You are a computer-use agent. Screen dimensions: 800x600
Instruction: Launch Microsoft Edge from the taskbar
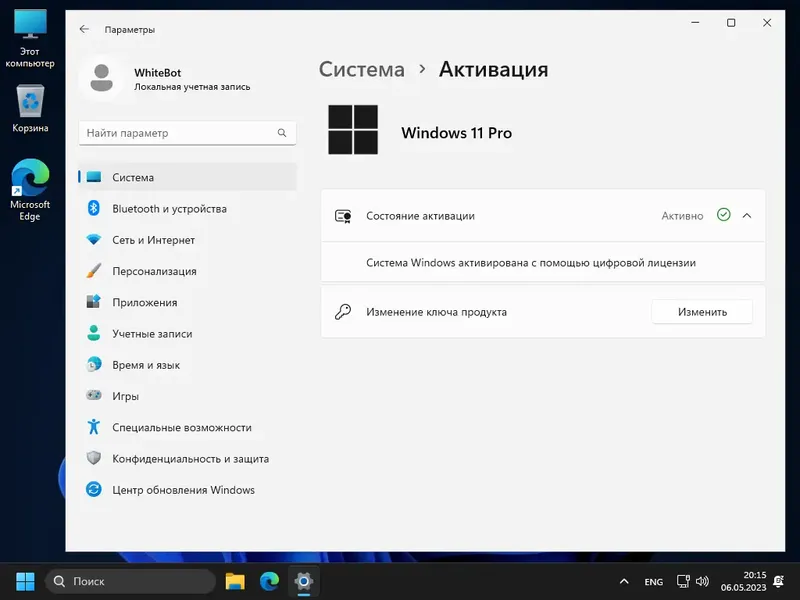coord(268,581)
